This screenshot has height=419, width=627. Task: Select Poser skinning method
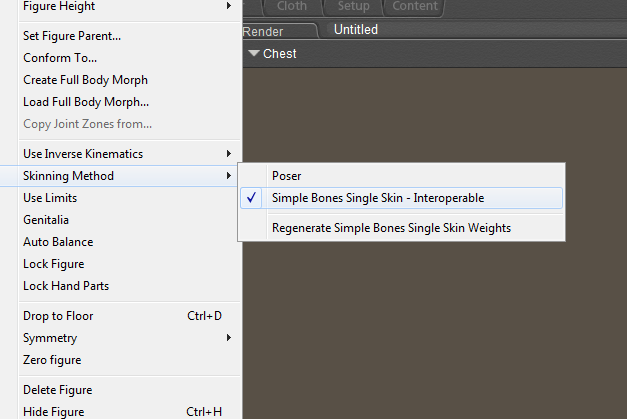[287, 176]
